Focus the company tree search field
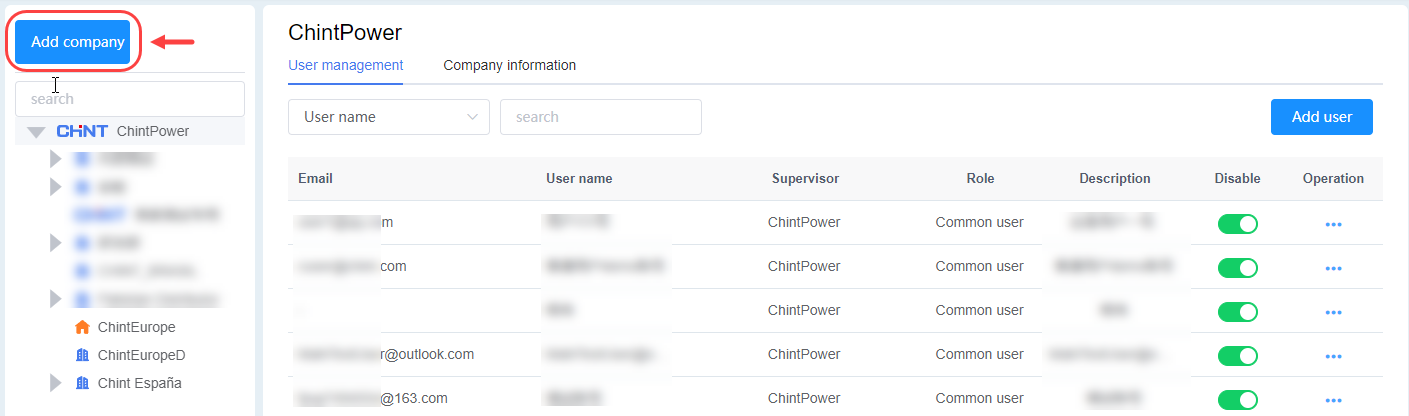1409x416 pixels. pos(130,99)
